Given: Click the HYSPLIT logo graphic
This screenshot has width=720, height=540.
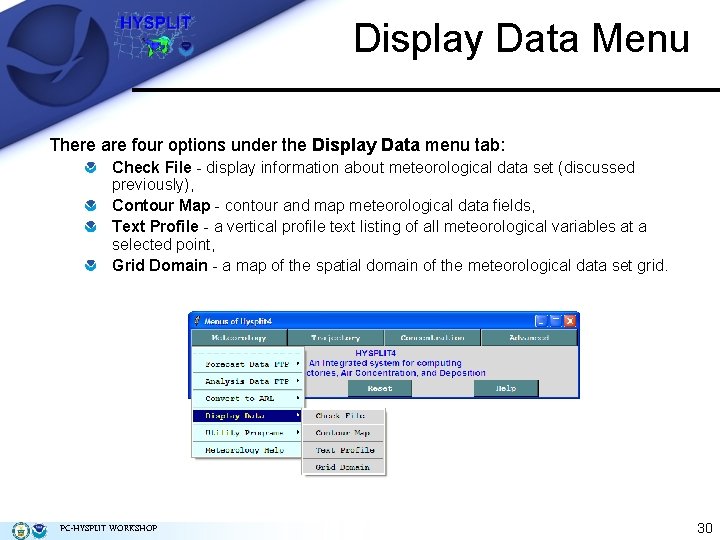Looking at the screenshot, I should (x=155, y=36).
